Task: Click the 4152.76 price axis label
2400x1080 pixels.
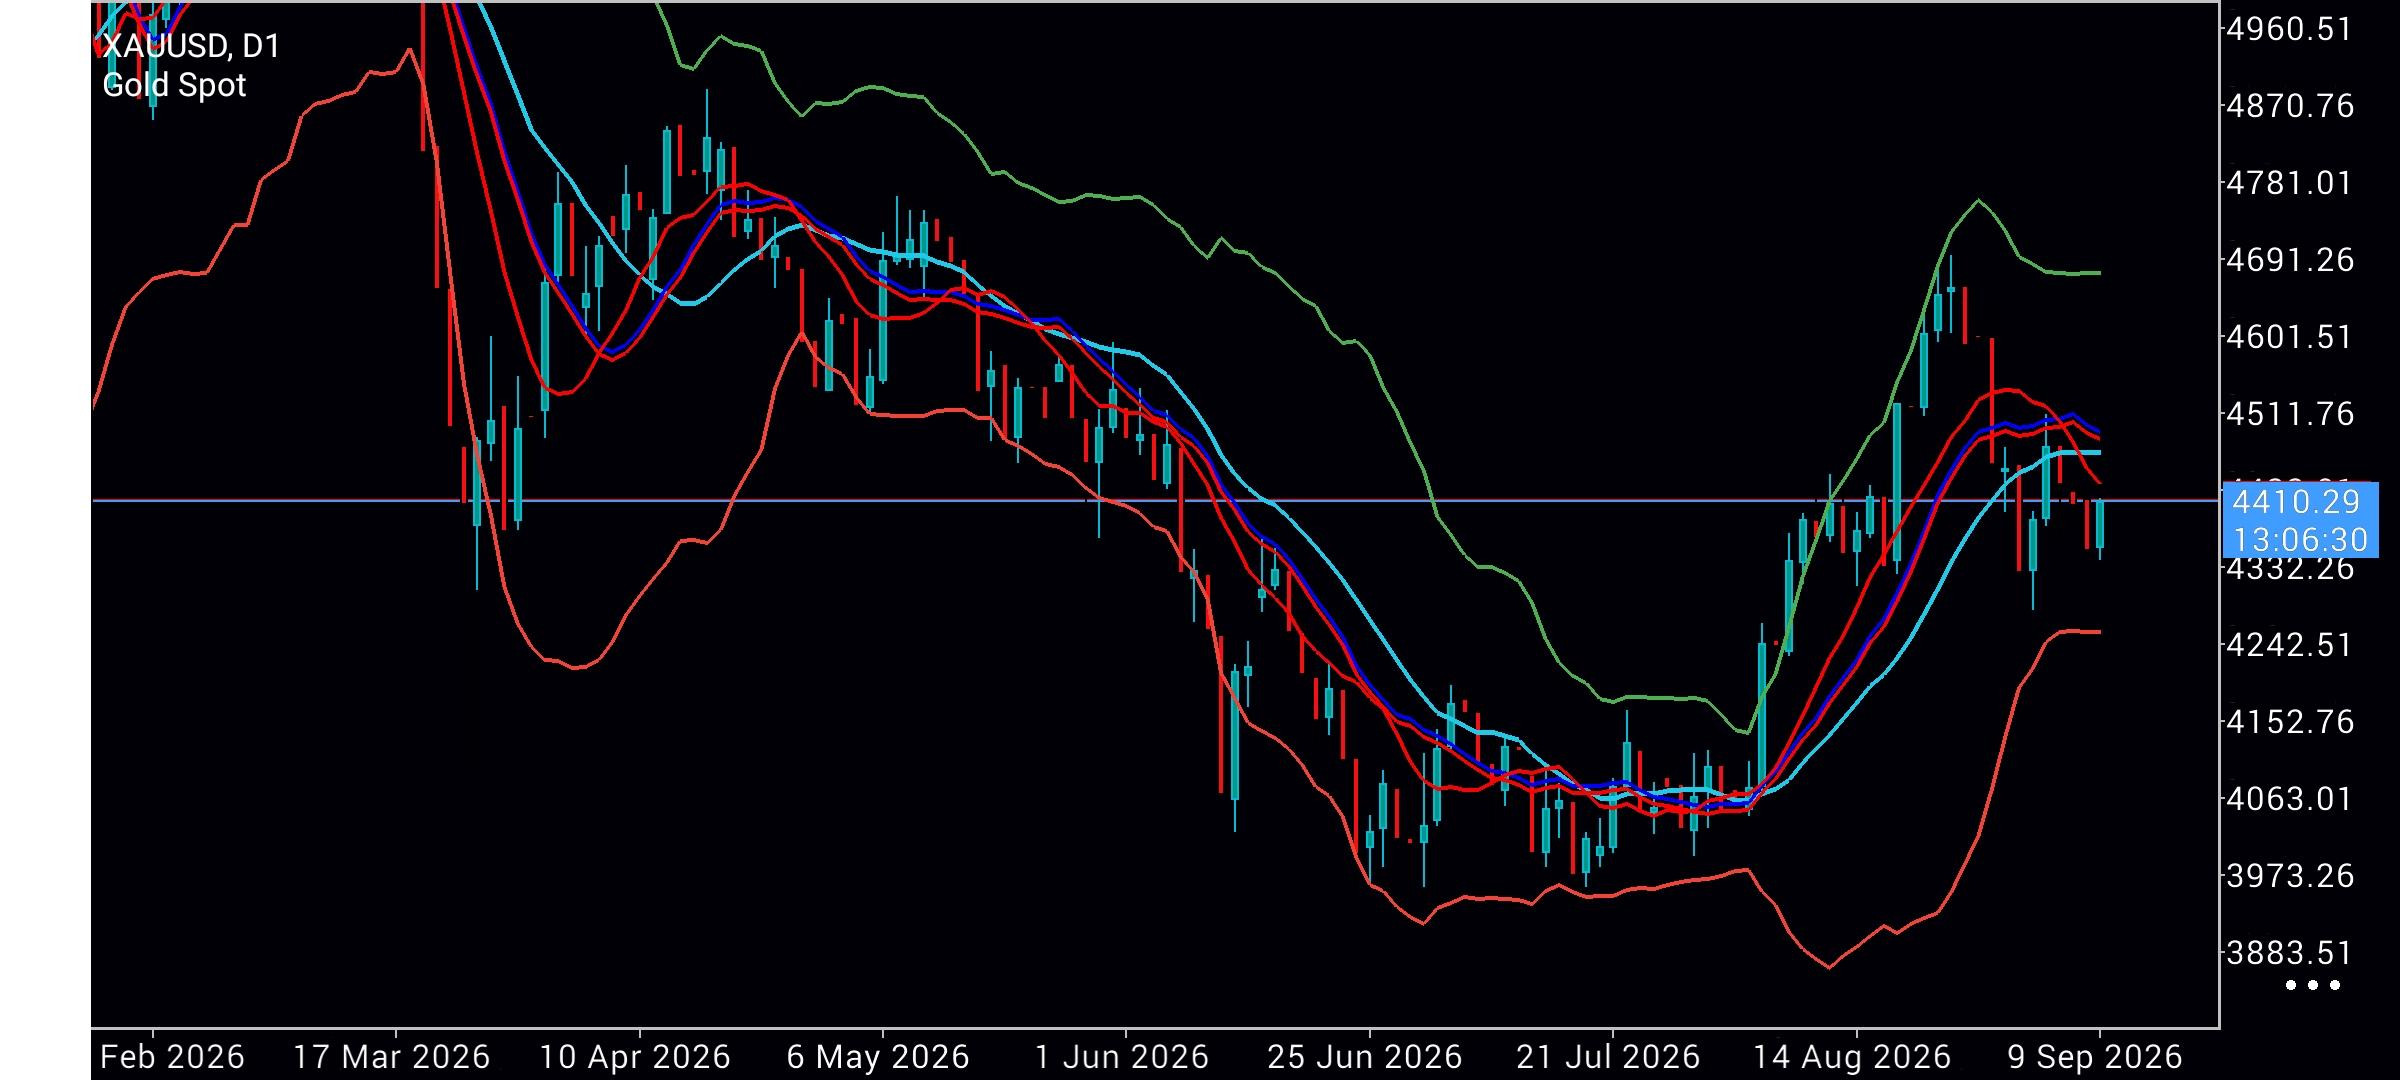Action: coord(2289,722)
